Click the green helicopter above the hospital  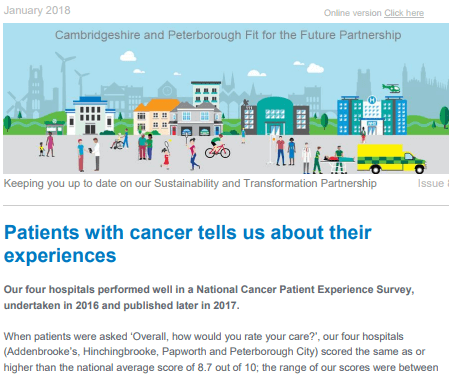click(x=391, y=88)
